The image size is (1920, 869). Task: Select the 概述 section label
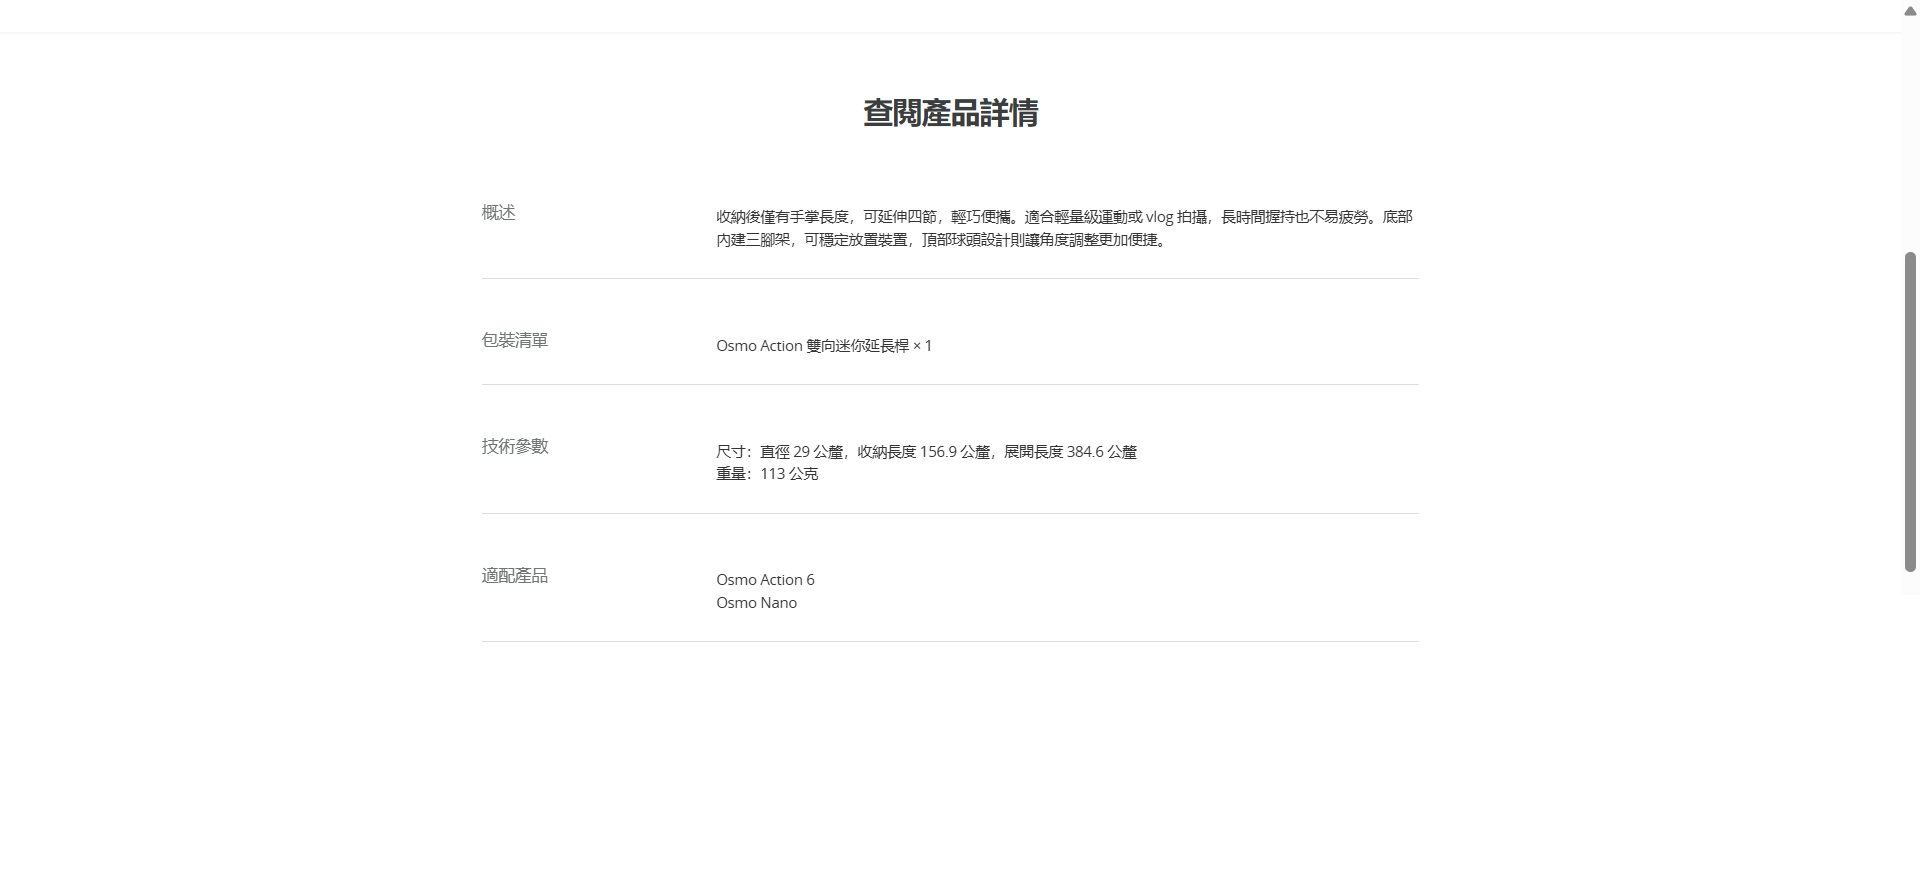tap(498, 212)
